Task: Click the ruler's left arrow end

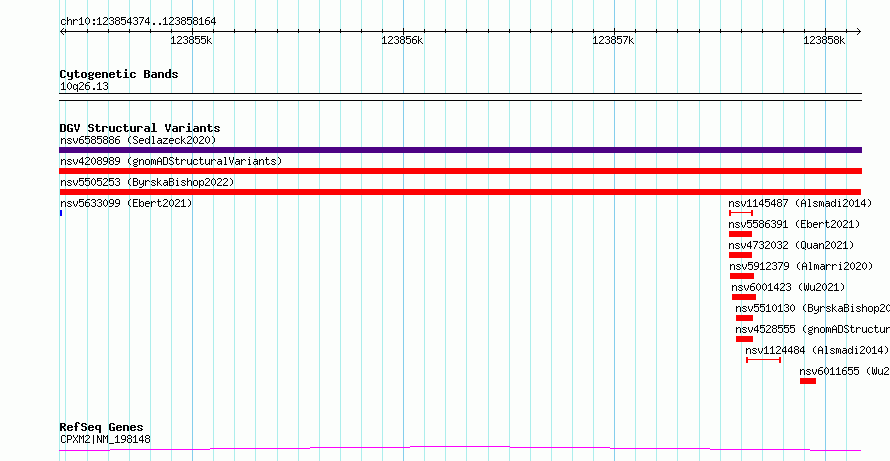Action: point(62,31)
